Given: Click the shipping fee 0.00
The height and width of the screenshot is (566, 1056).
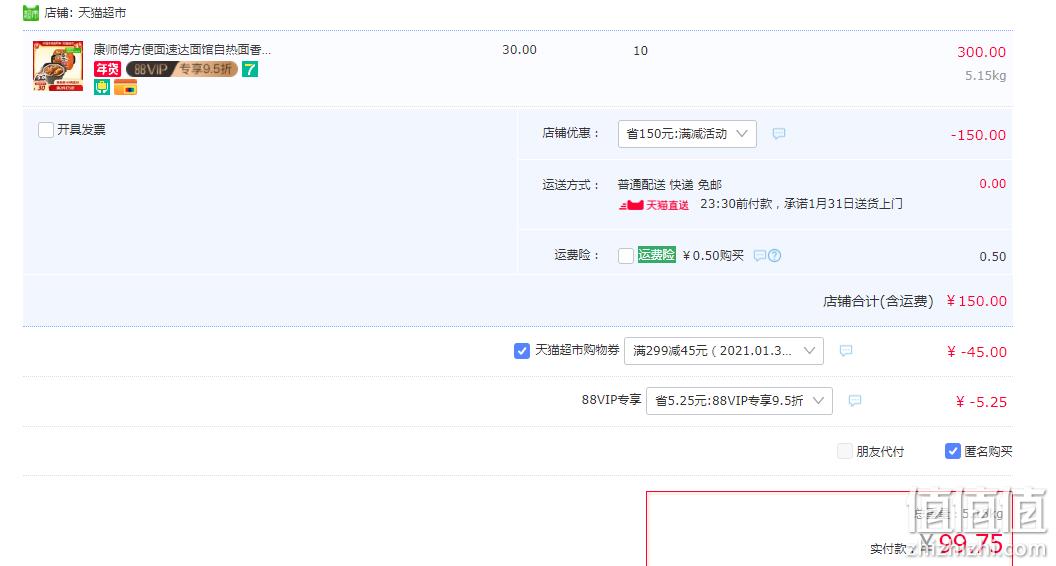Looking at the screenshot, I should pyautogui.click(x=993, y=183).
